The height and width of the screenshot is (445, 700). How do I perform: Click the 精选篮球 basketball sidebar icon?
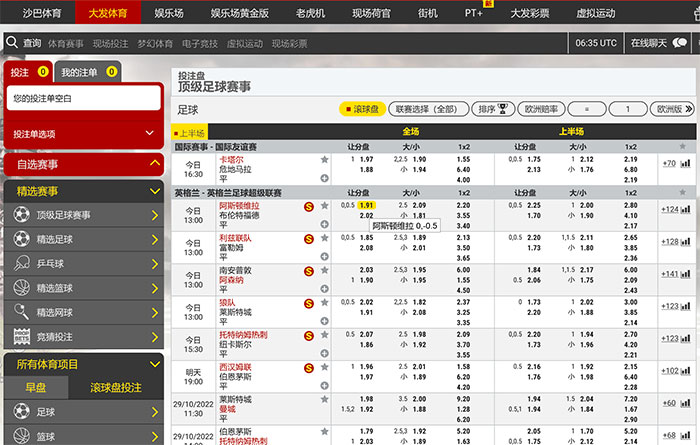click(x=22, y=288)
